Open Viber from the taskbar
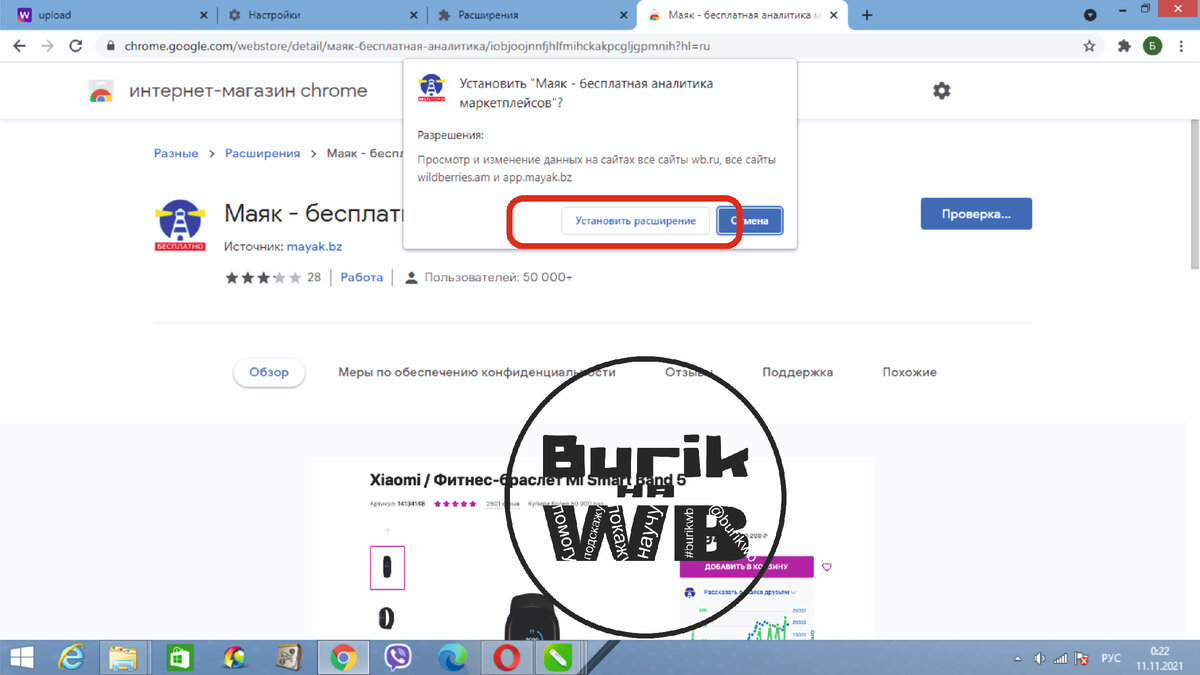This screenshot has height=675, width=1200. click(398, 657)
